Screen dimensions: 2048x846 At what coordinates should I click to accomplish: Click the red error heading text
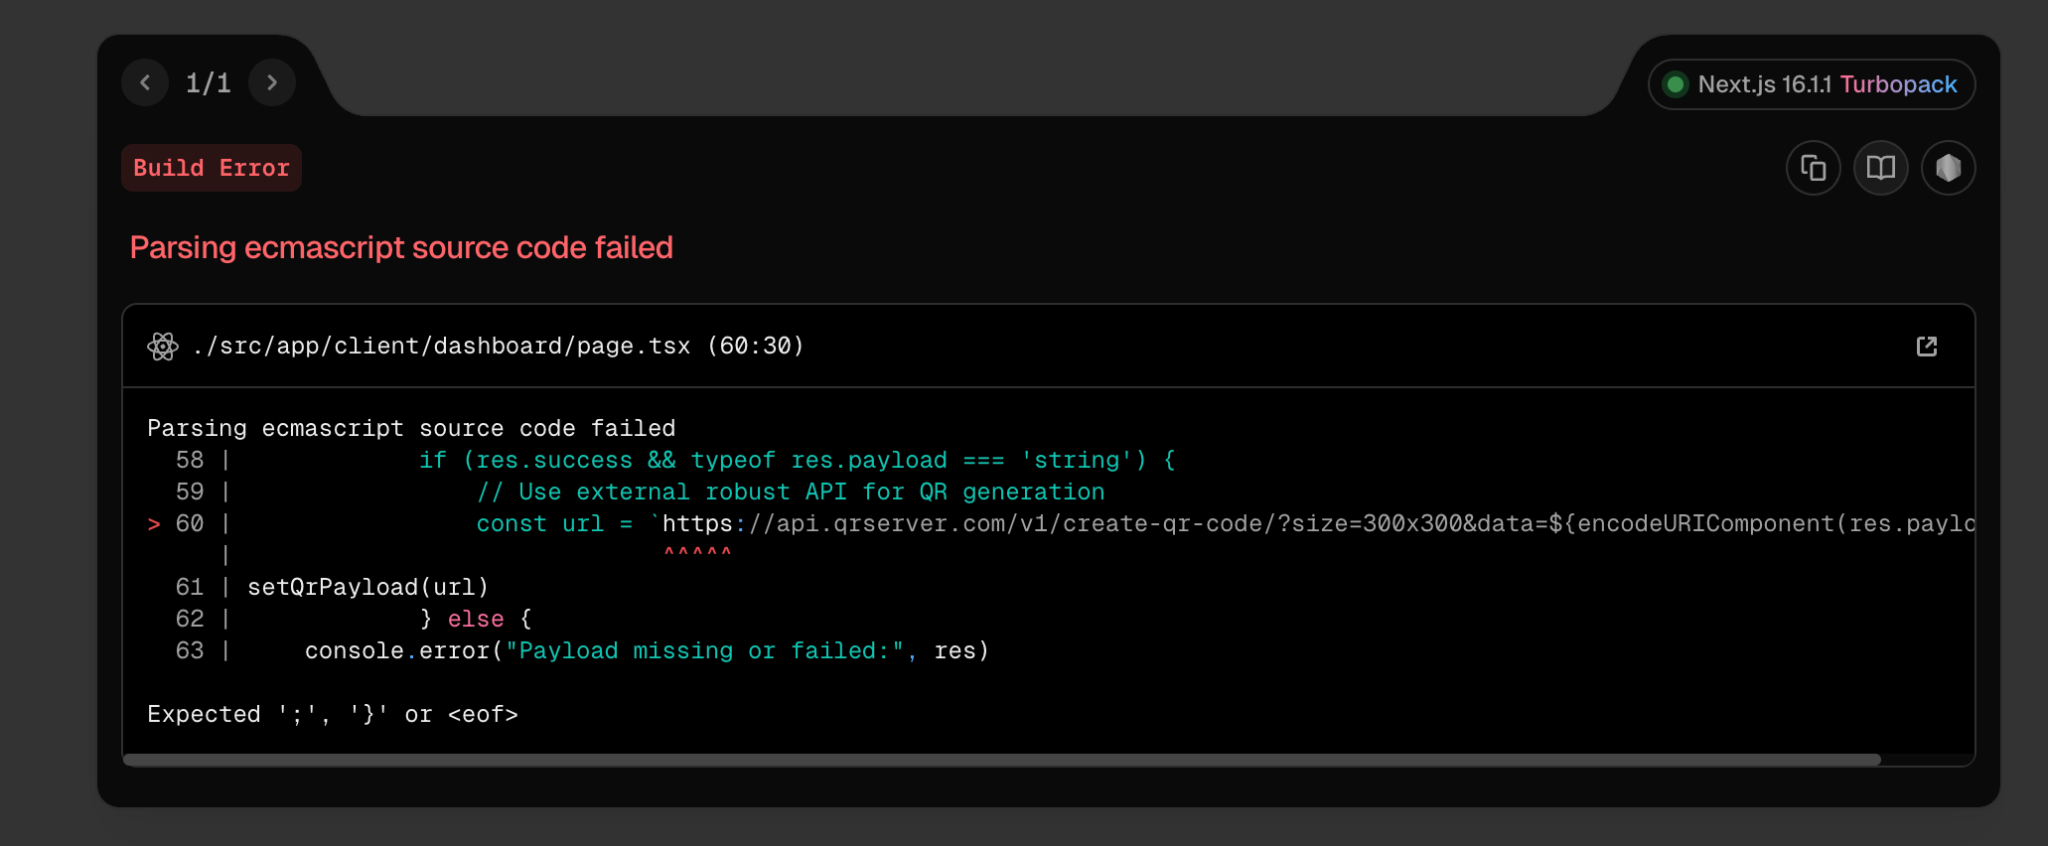point(401,248)
